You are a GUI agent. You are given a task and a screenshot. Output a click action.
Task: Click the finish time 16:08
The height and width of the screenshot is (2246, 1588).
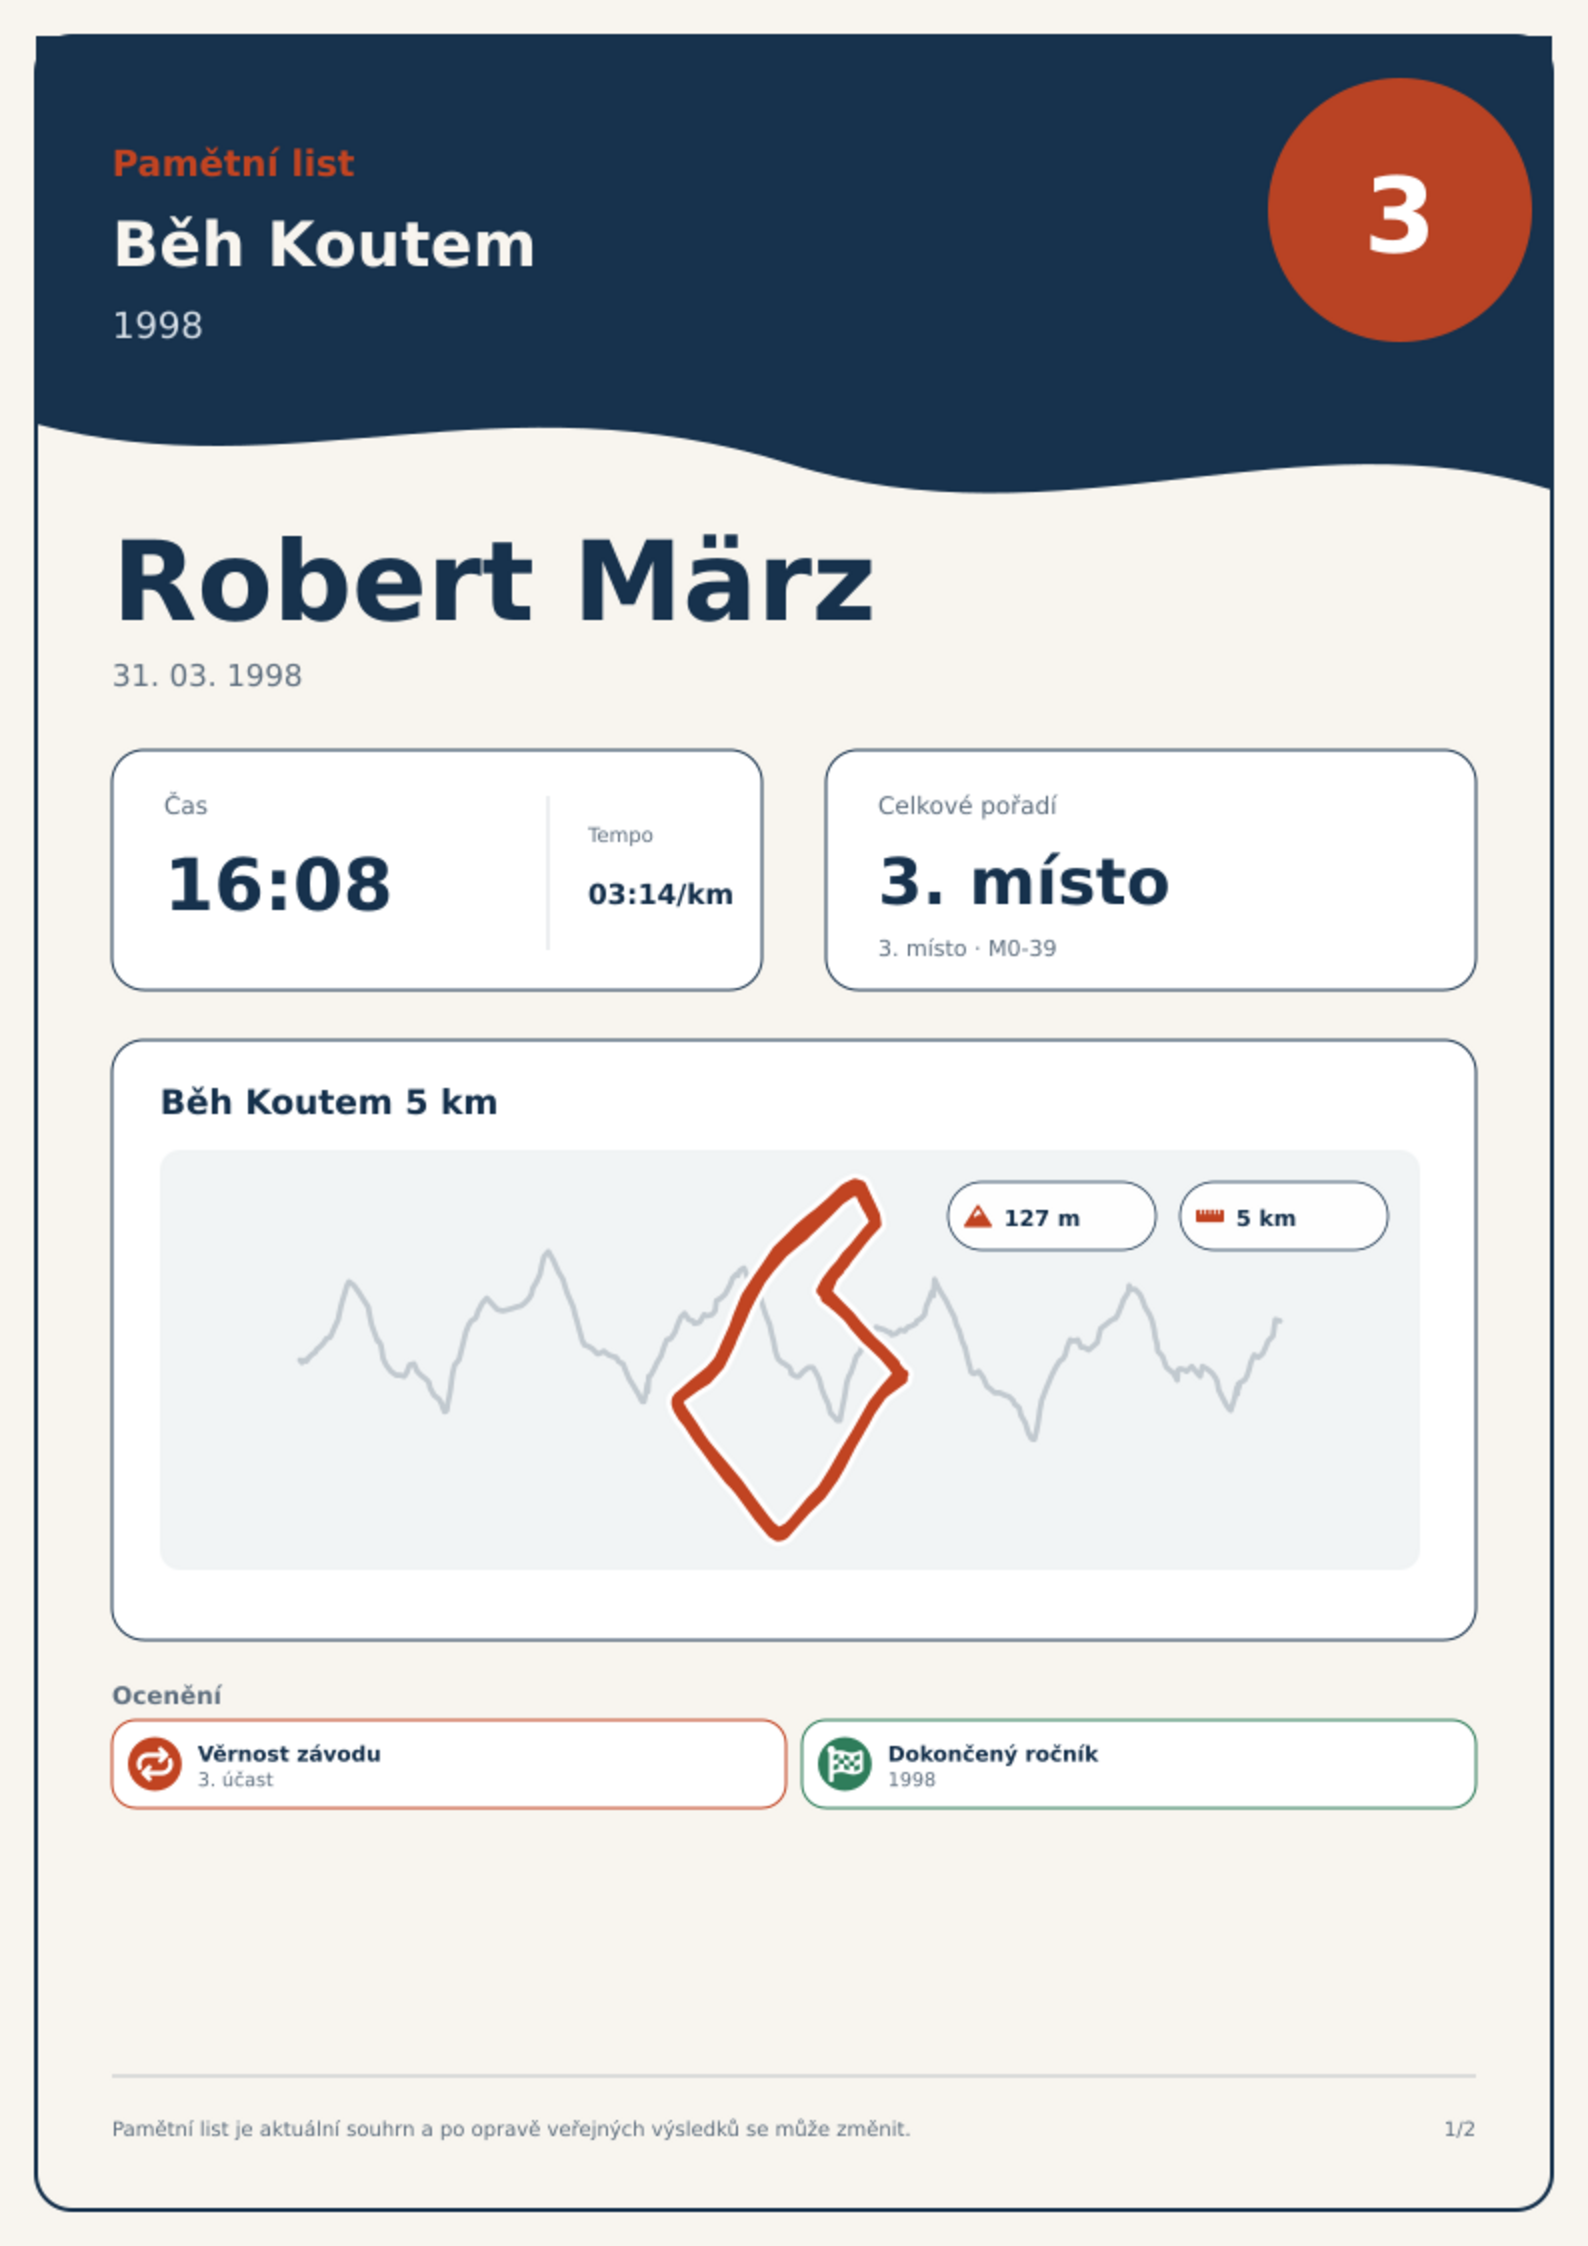[279, 884]
